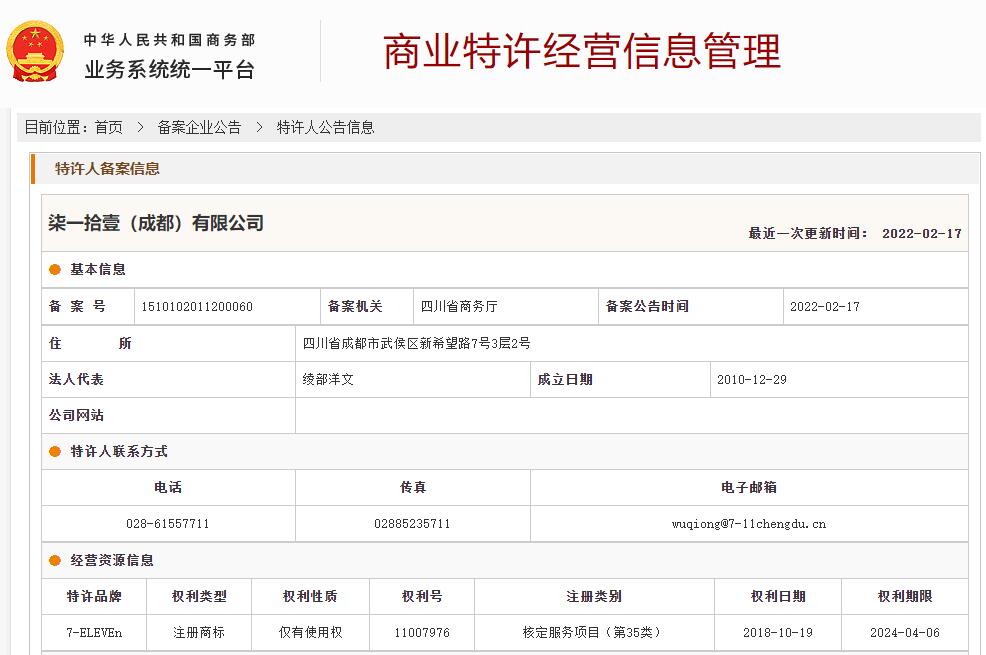
Task: Click the orange dot beside 特许人联系方式
Action: click(55, 452)
